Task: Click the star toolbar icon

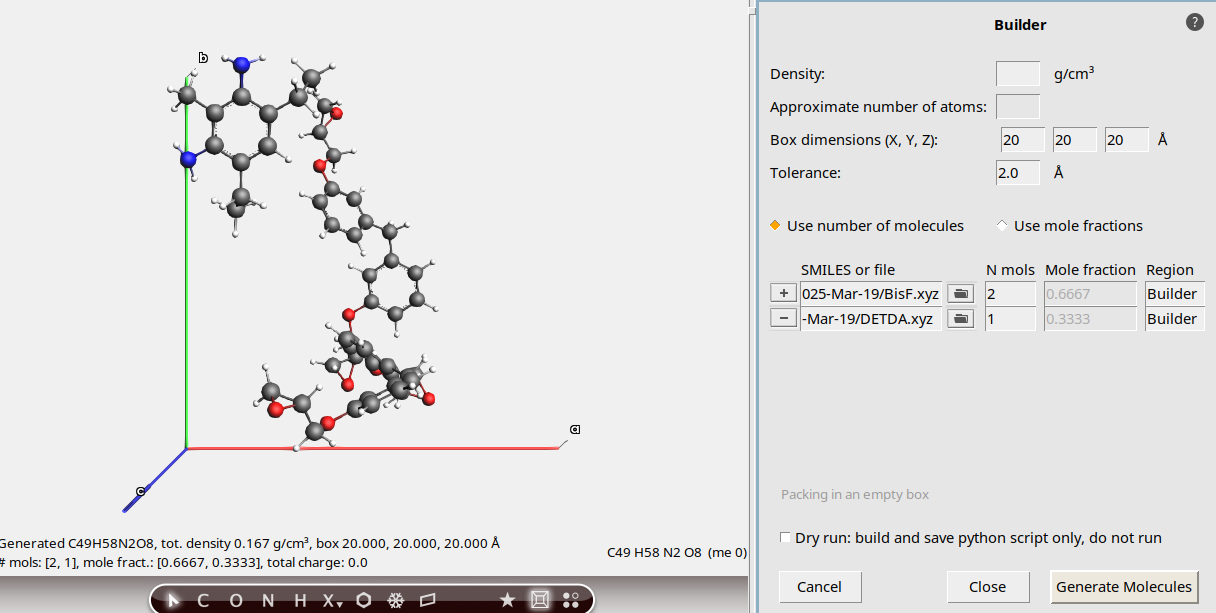Action: click(x=507, y=600)
